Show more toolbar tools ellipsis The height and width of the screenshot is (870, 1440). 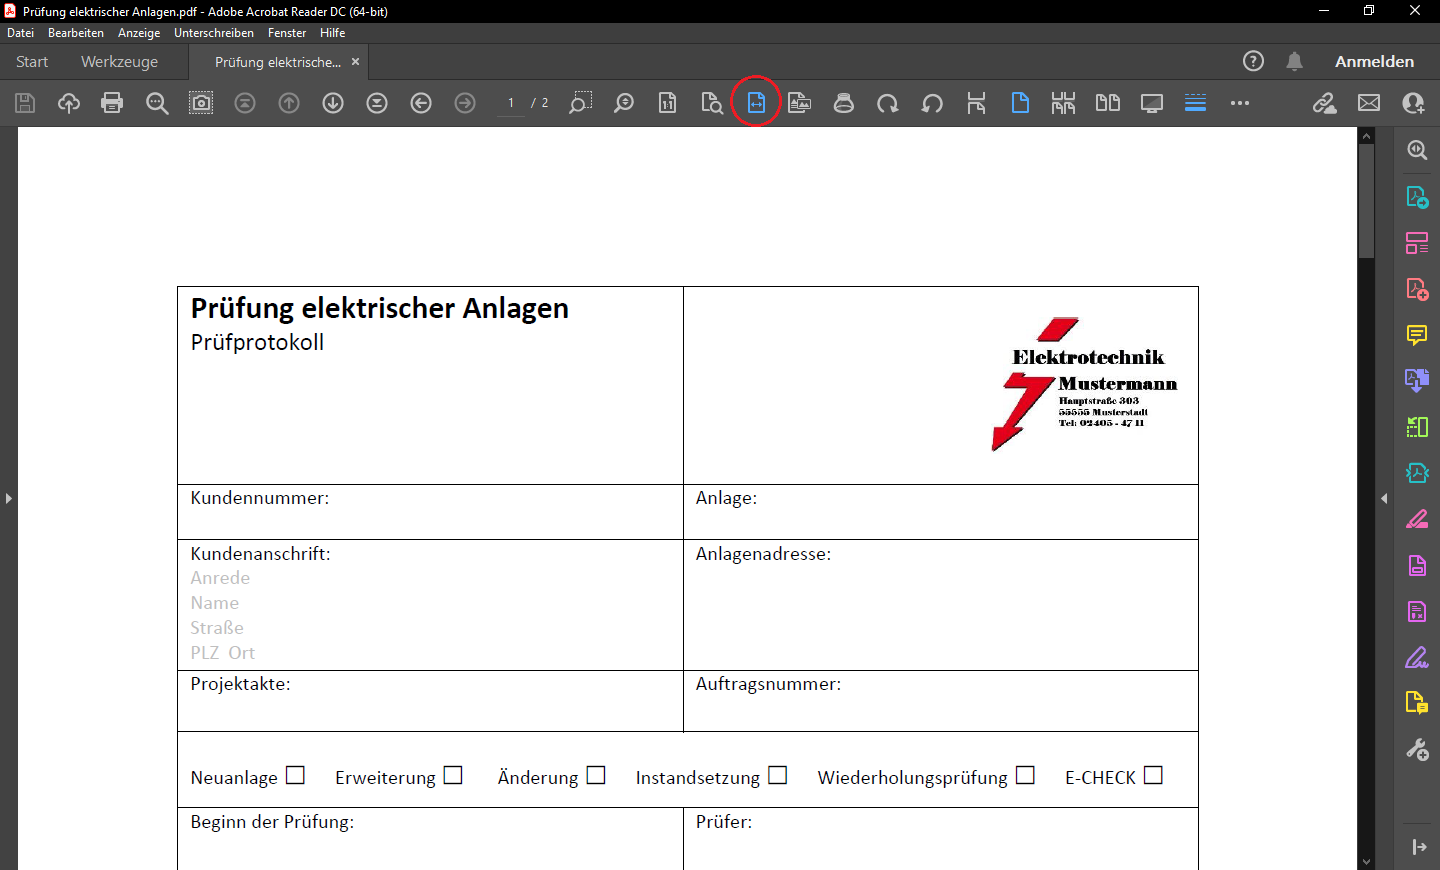click(x=1240, y=103)
